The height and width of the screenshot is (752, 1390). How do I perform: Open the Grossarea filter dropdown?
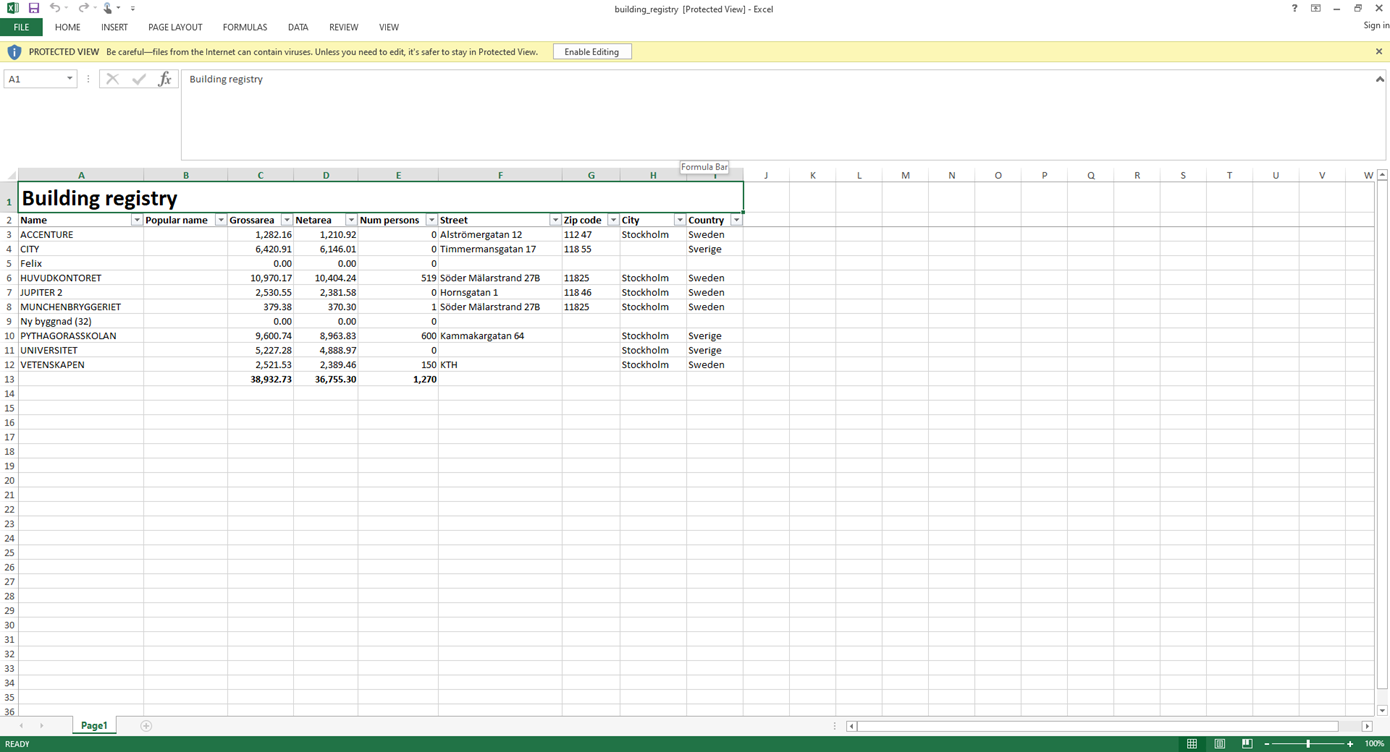tap(287, 220)
